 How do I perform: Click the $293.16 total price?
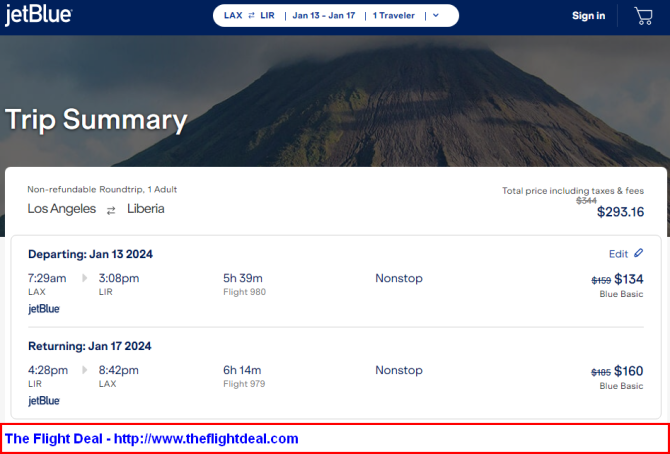point(620,212)
